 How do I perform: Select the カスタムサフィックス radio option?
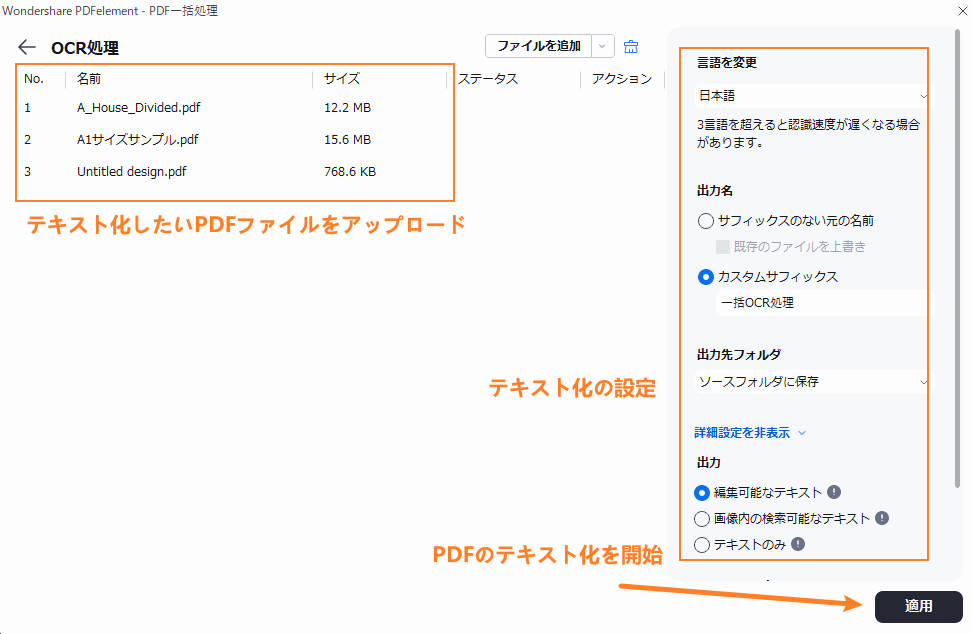click(x=706, y=277)
